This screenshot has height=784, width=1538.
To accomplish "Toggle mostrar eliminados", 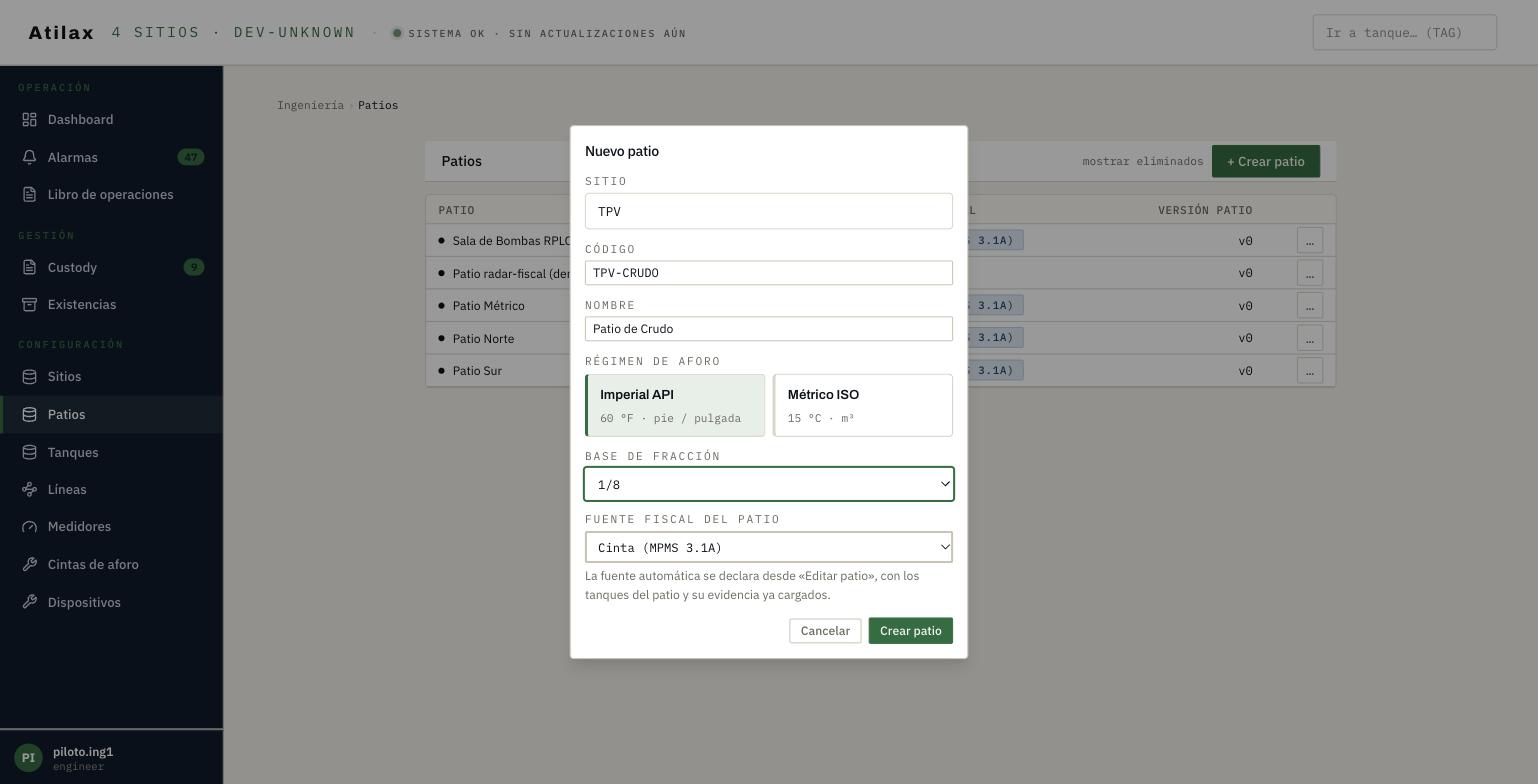I will pos(1143,161).
